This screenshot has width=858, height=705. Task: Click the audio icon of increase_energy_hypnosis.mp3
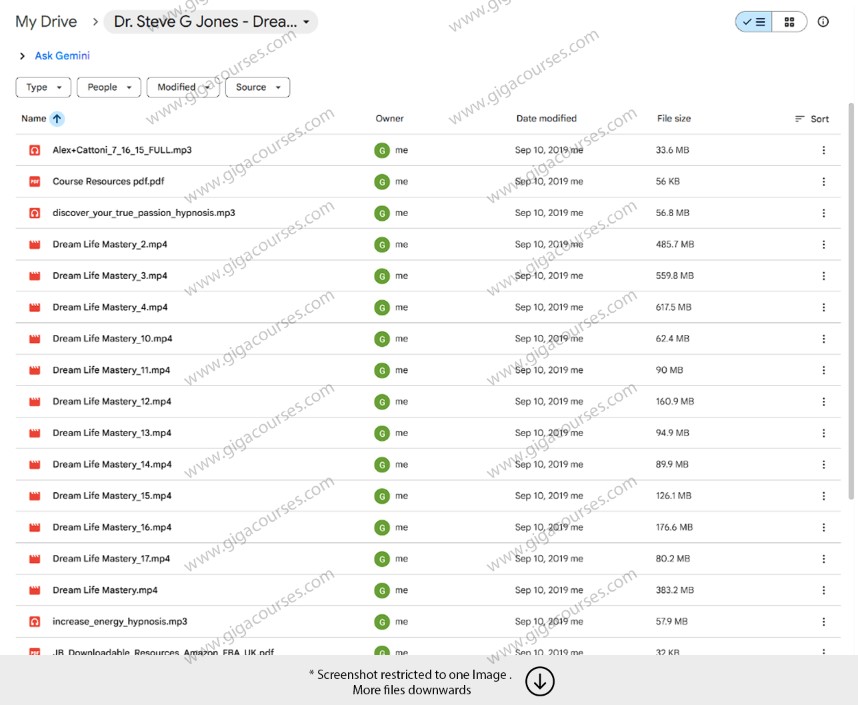click(x=34, y=622)
